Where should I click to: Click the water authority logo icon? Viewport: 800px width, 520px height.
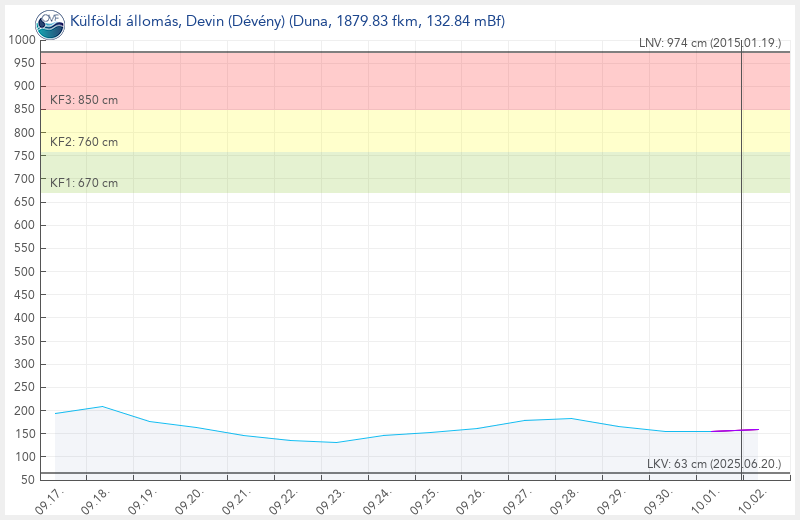click(48, 20)
